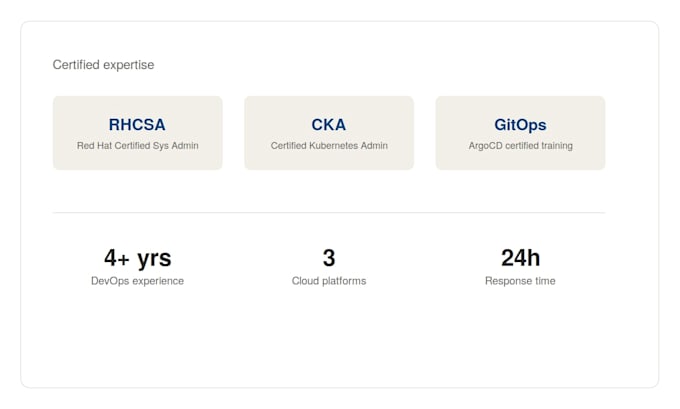Click the Certified expertise section title
Image resolution: width=680 pixels, height=409 pixels.
[103, 65]
